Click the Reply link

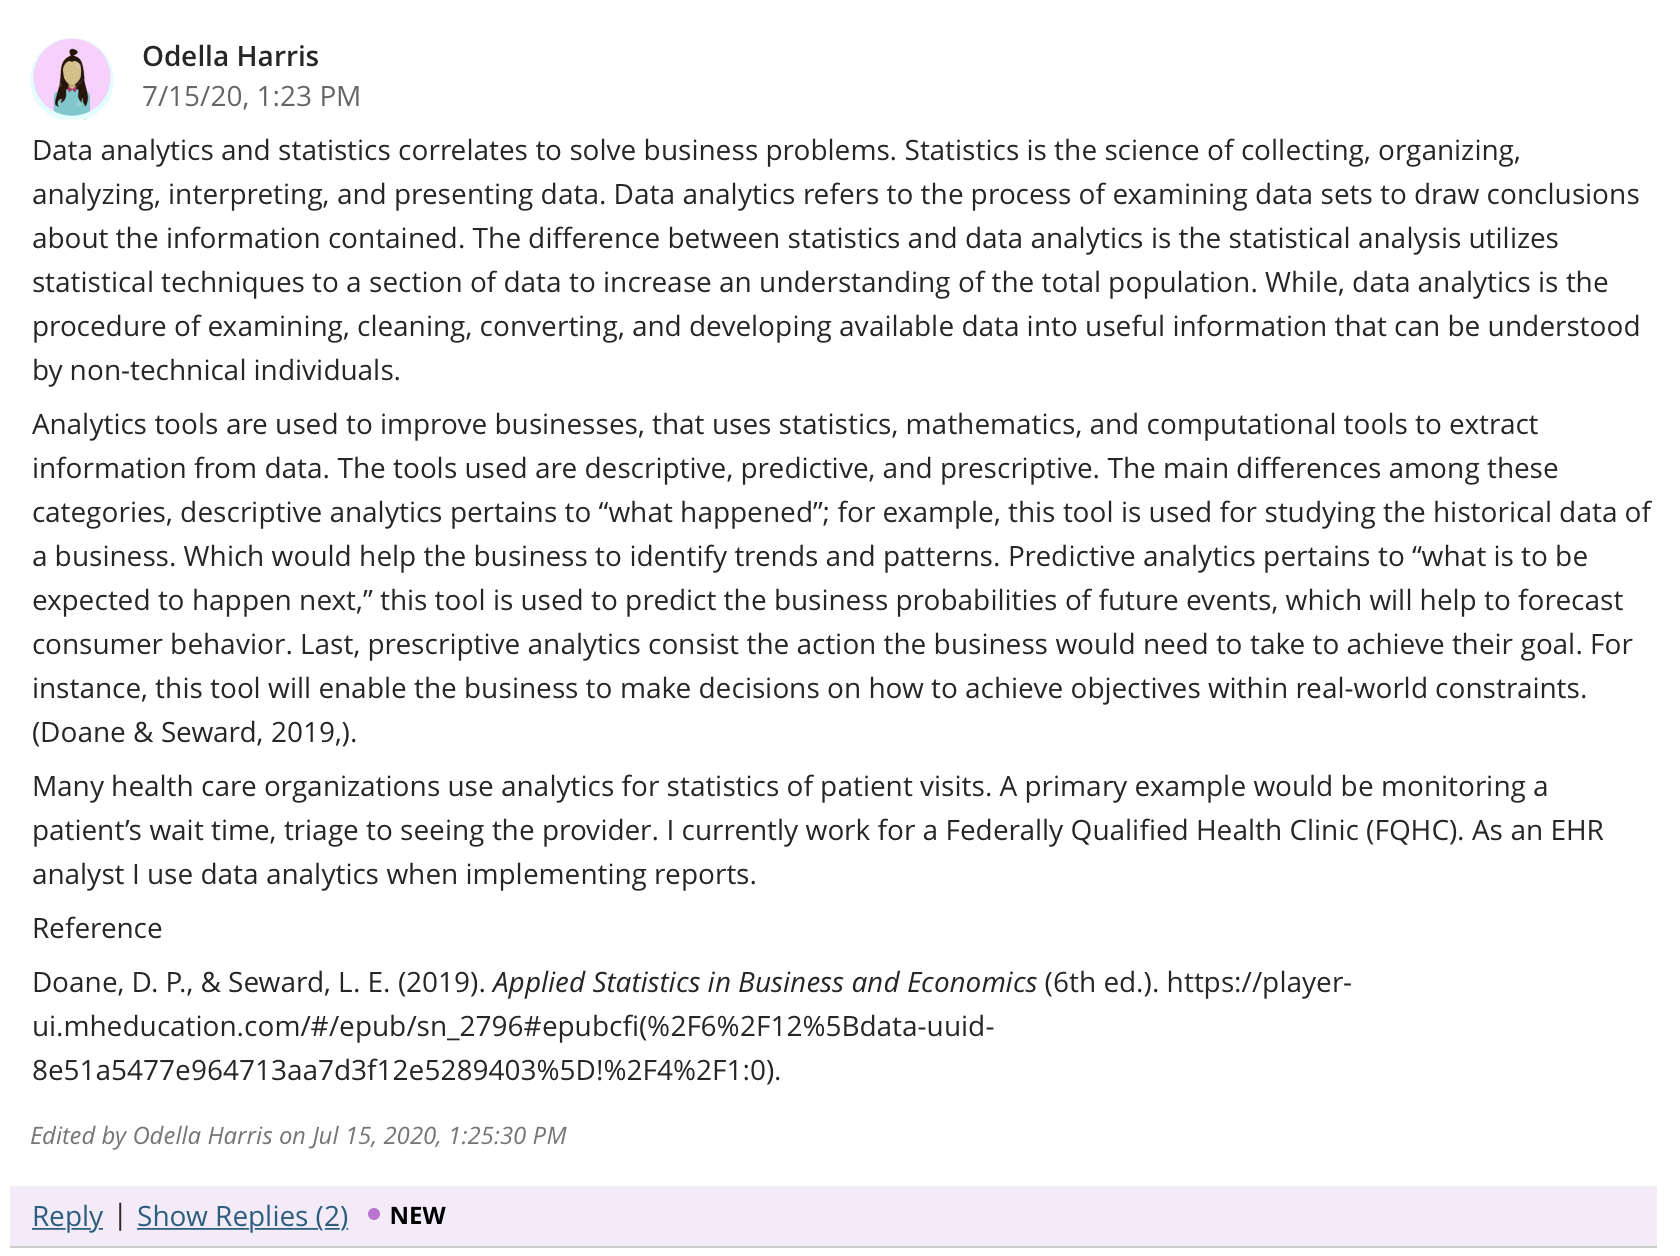(67, 1215)
